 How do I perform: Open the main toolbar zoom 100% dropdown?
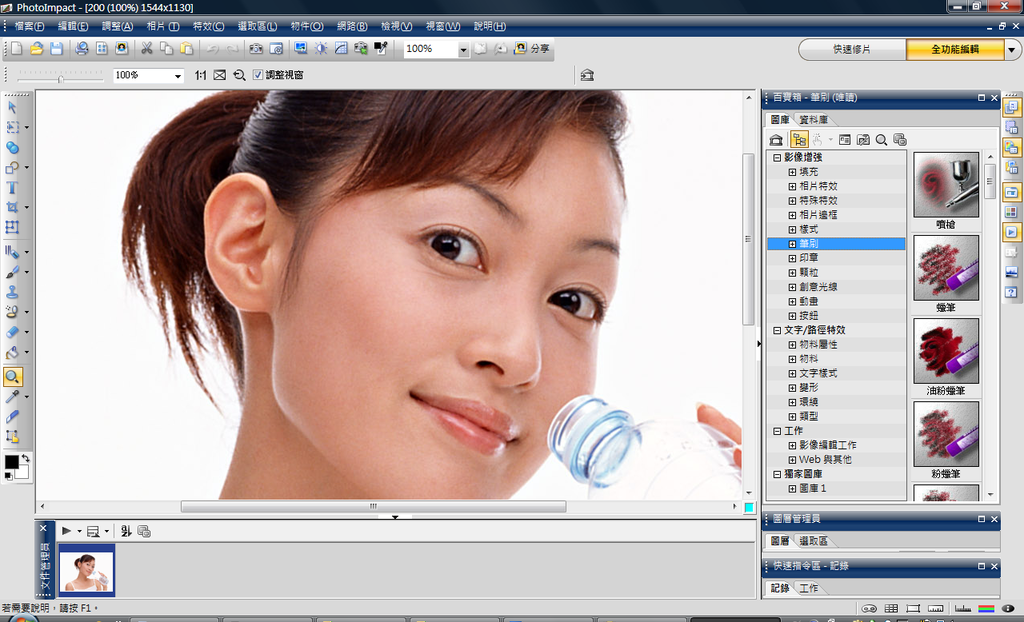coord(463,50)
